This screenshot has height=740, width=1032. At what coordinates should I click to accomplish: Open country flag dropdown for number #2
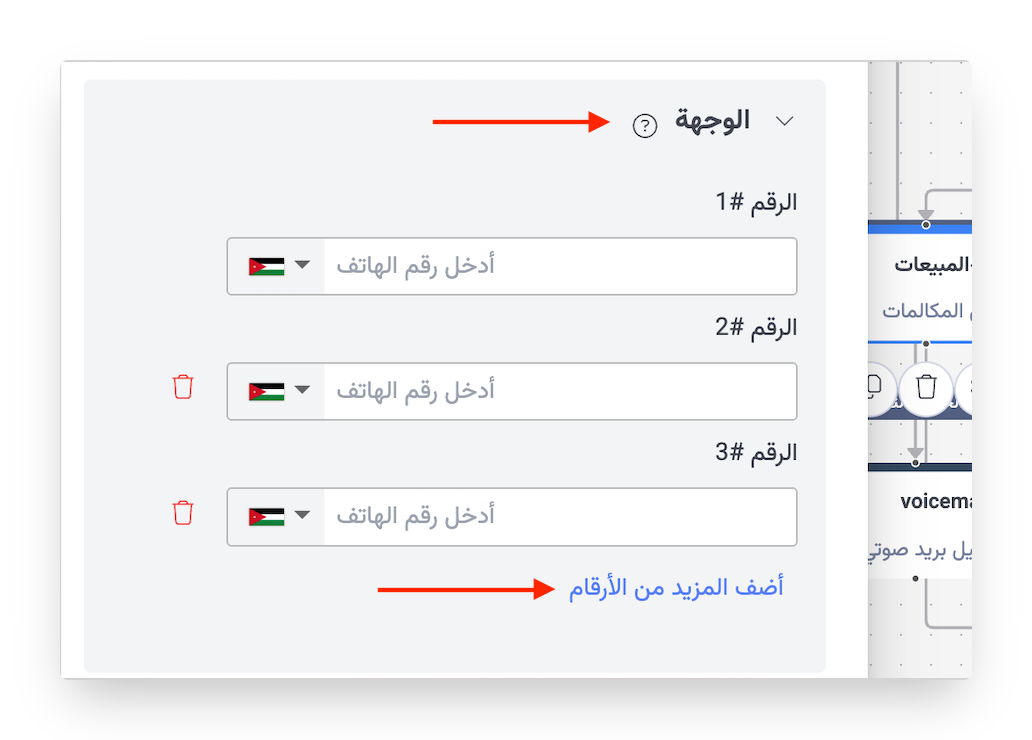point(302,390)
